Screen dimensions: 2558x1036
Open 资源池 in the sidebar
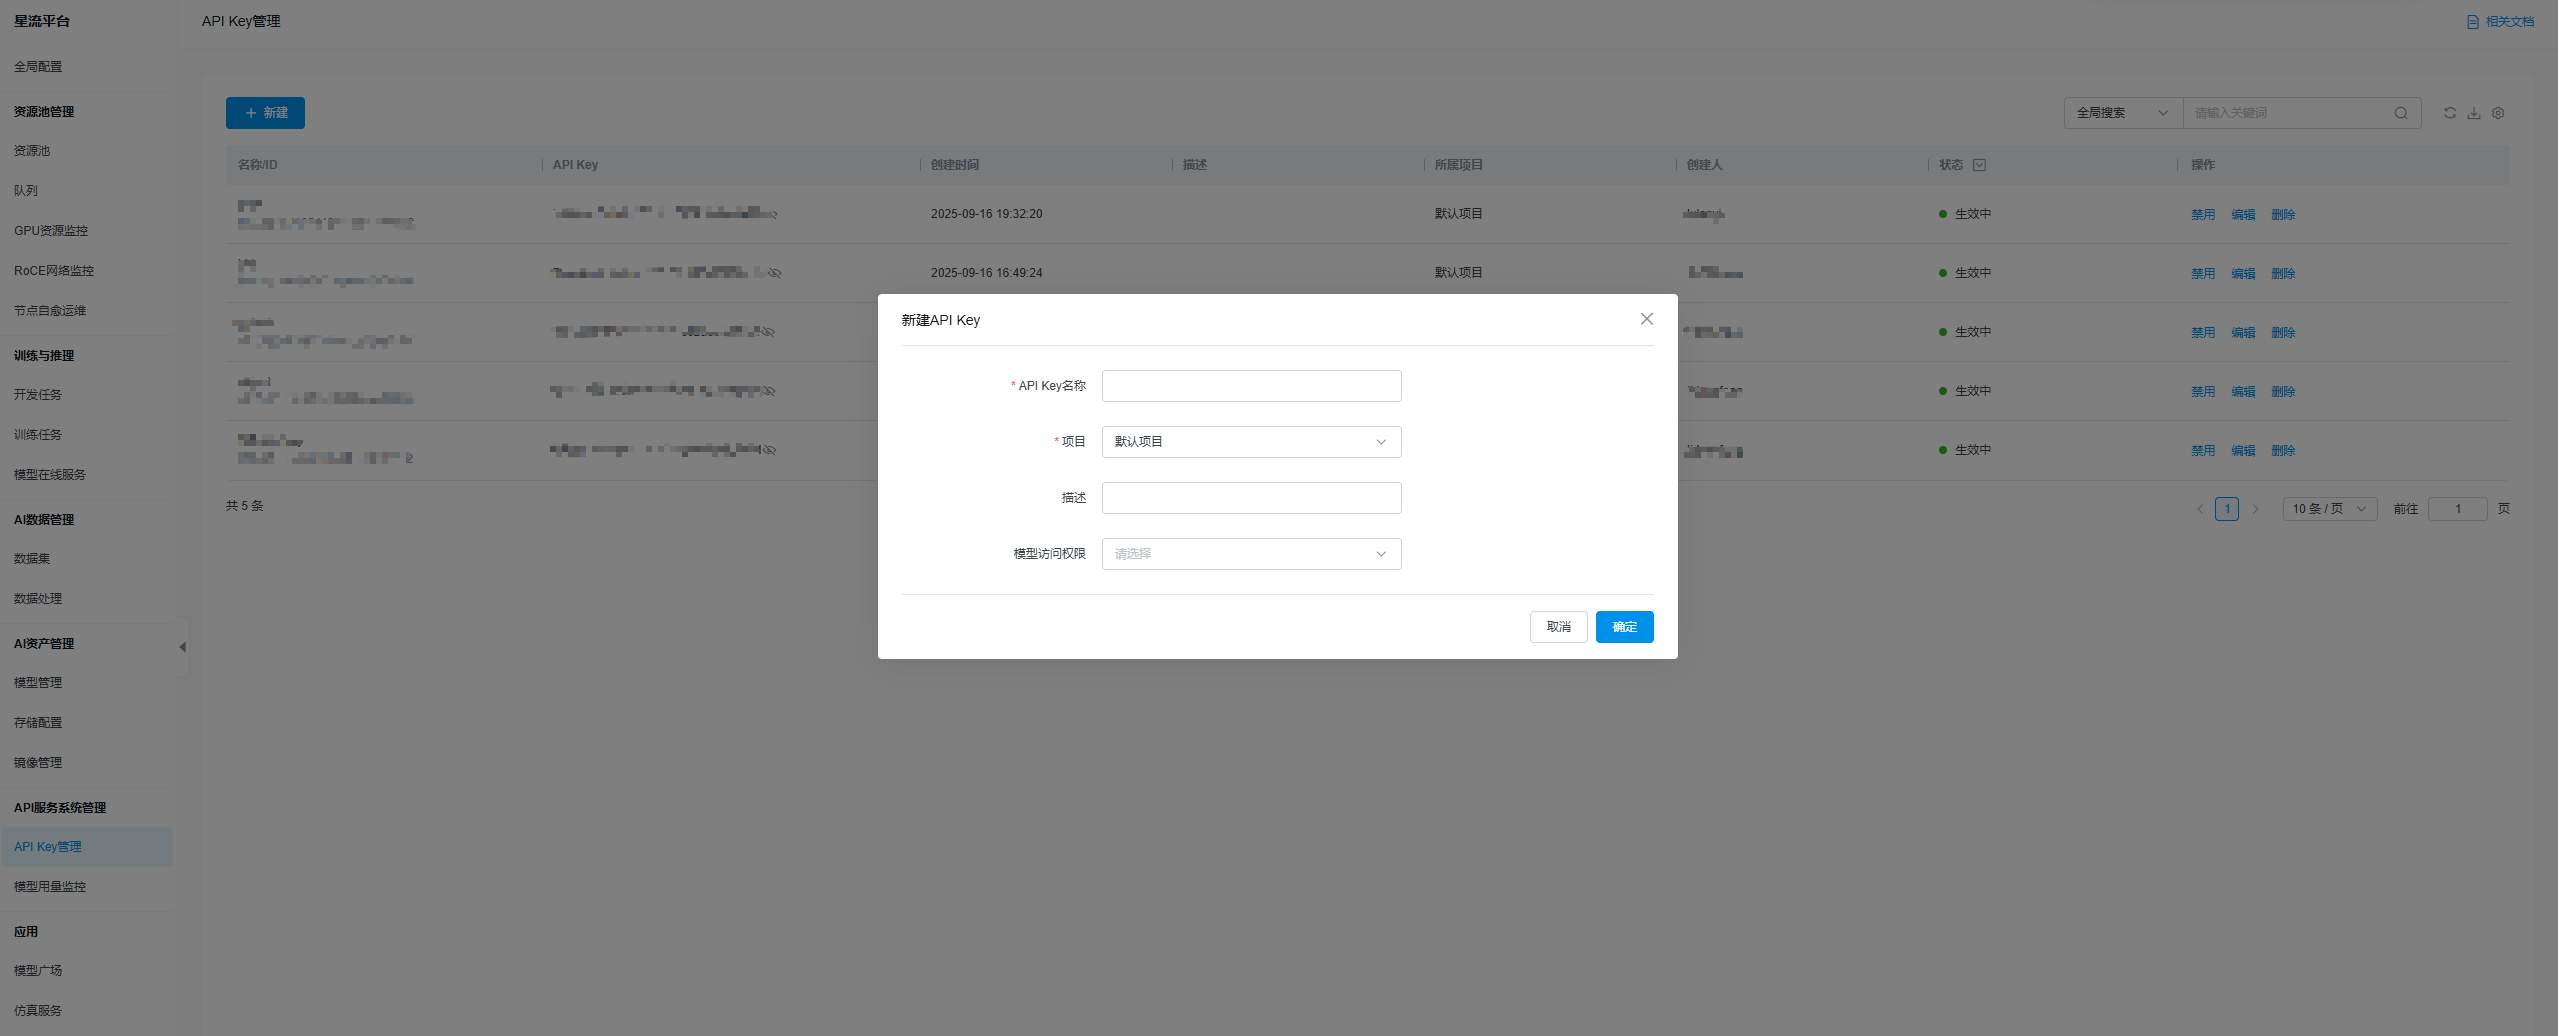point(32,151)
